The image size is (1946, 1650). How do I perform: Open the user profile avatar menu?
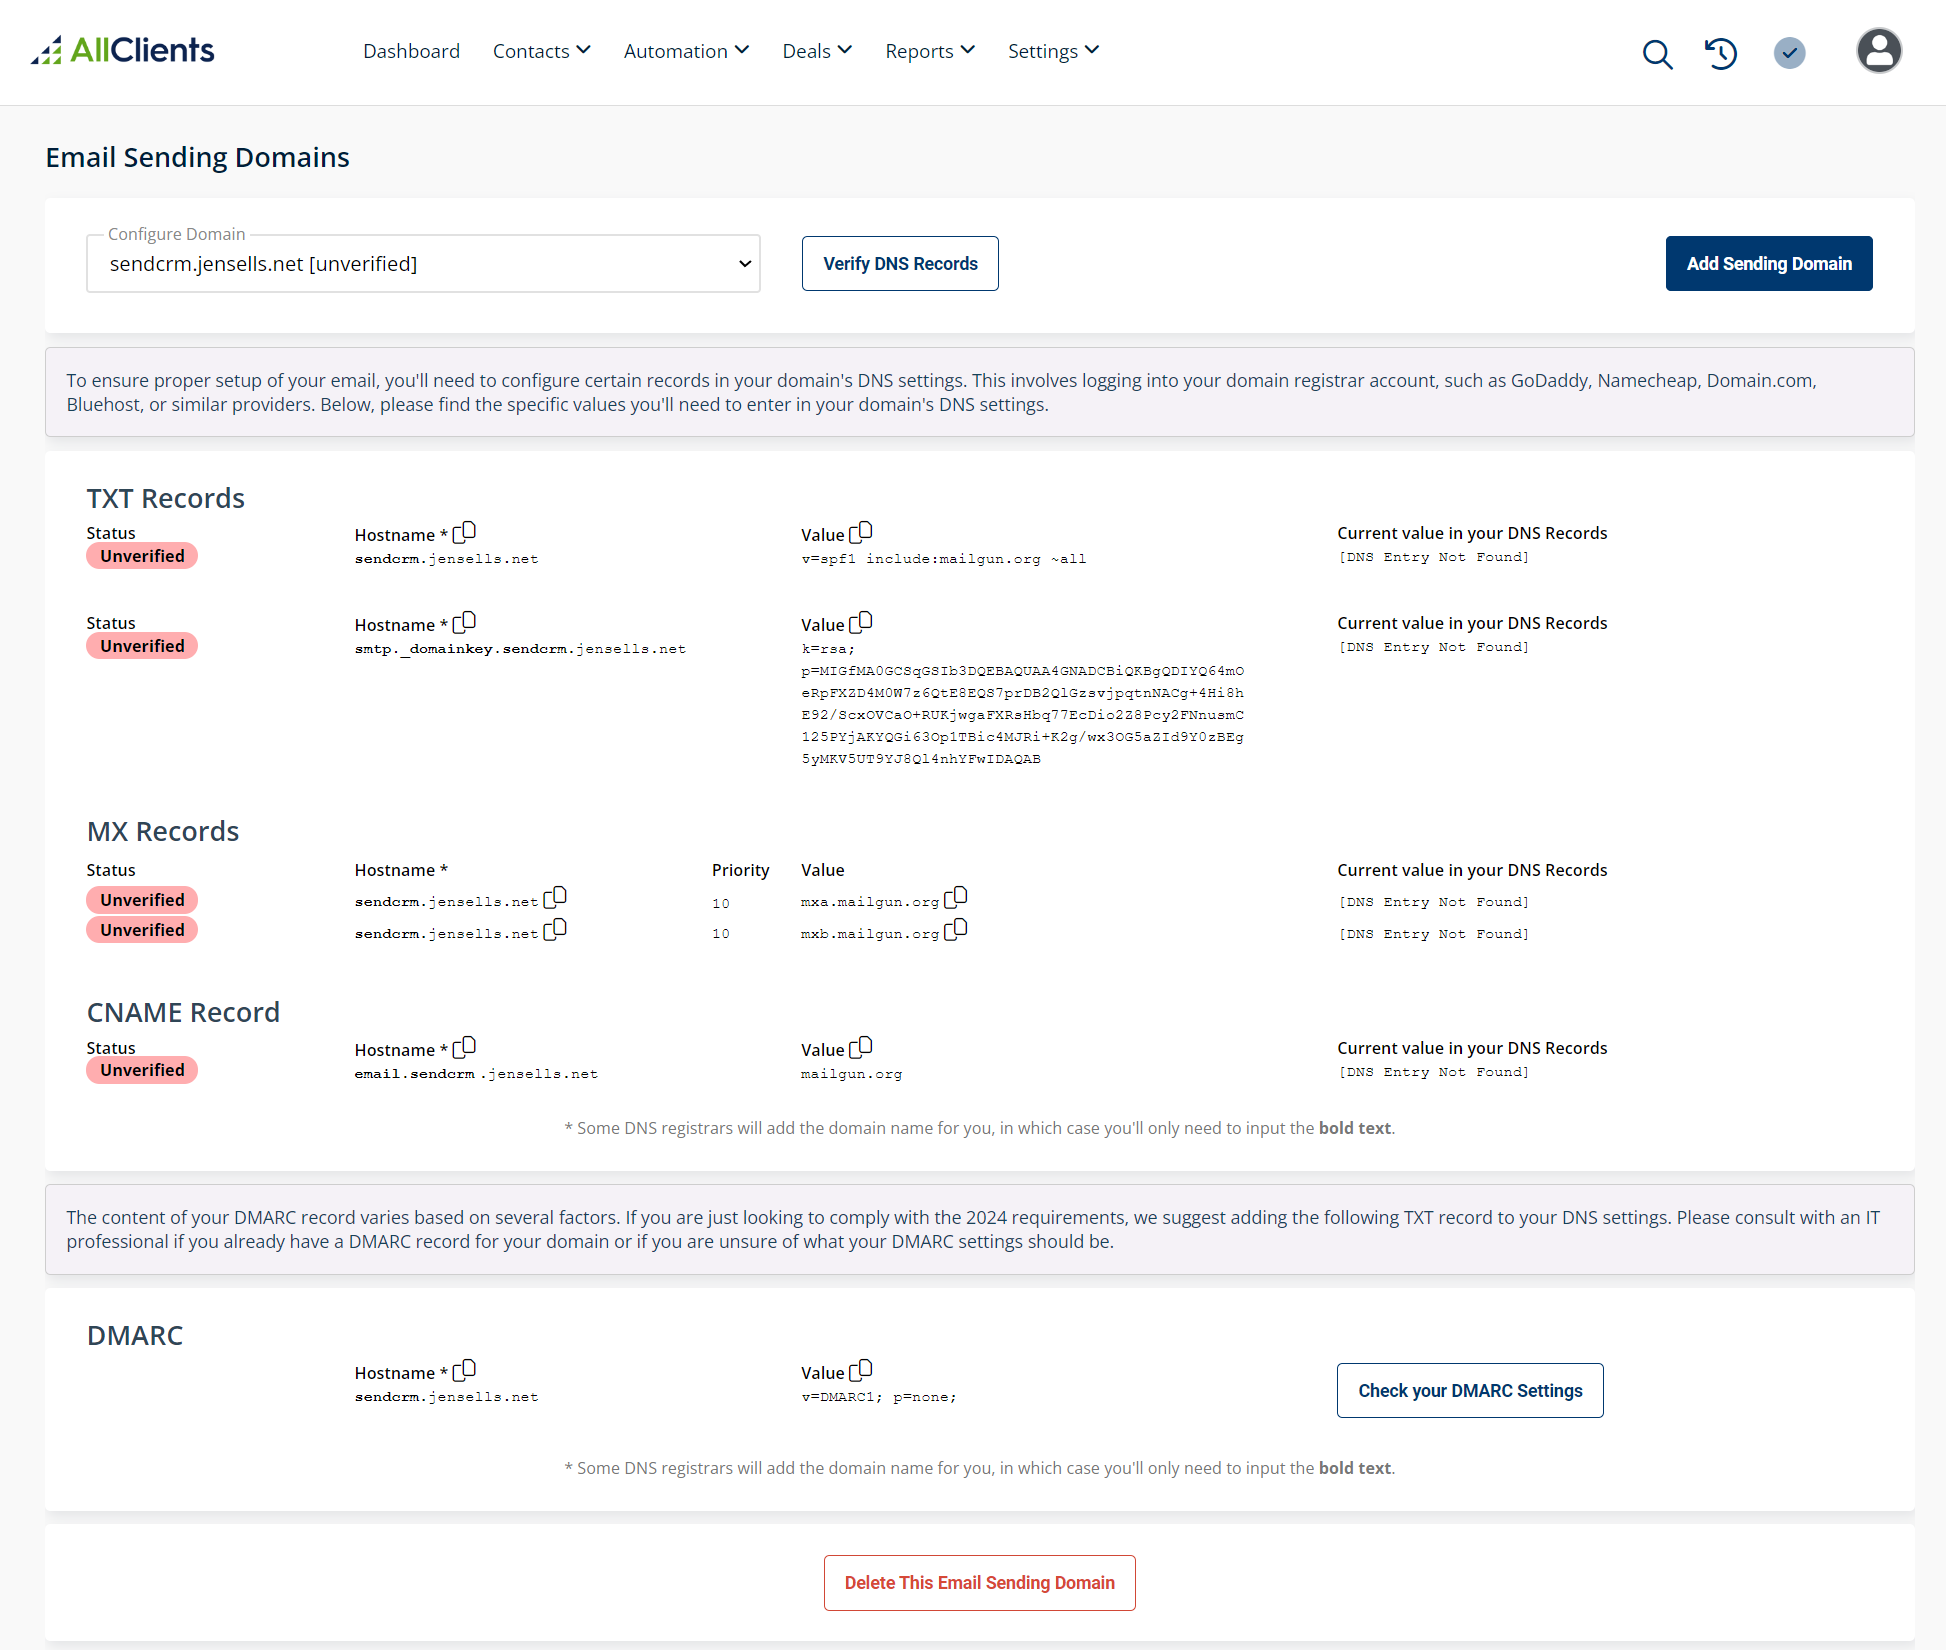coord(1879,50)
